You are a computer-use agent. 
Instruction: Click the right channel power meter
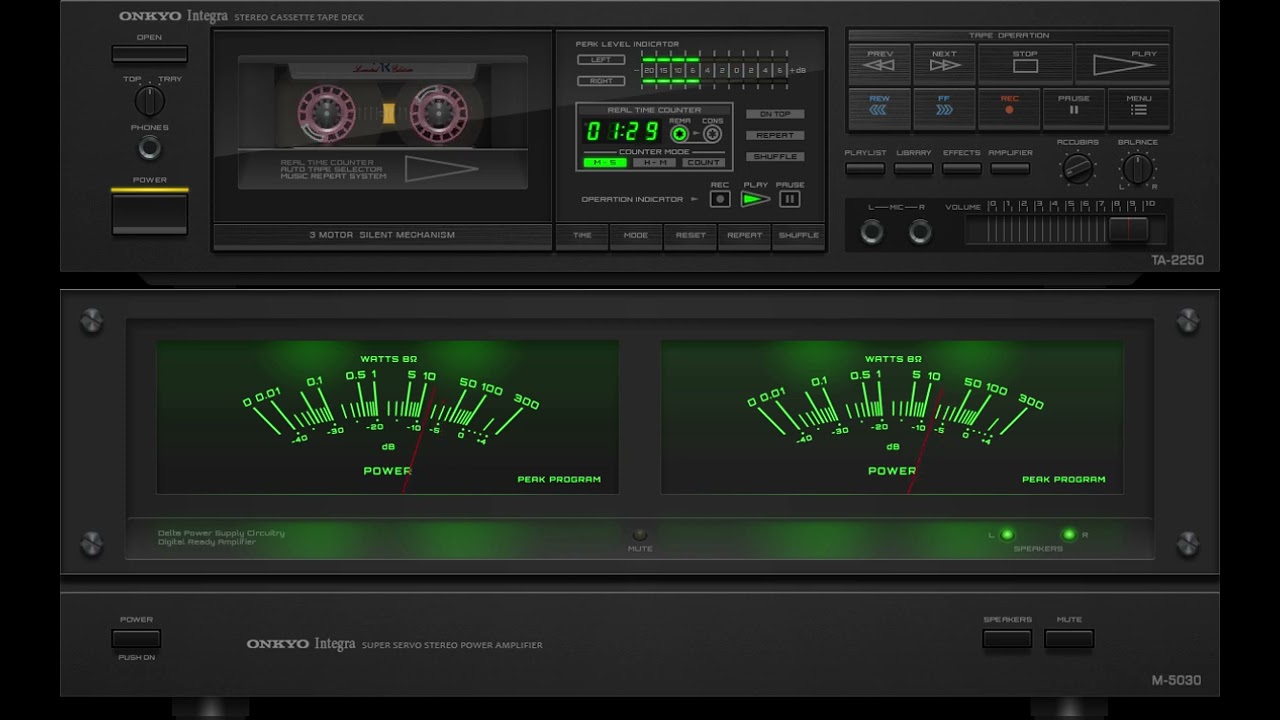point(892,416)
